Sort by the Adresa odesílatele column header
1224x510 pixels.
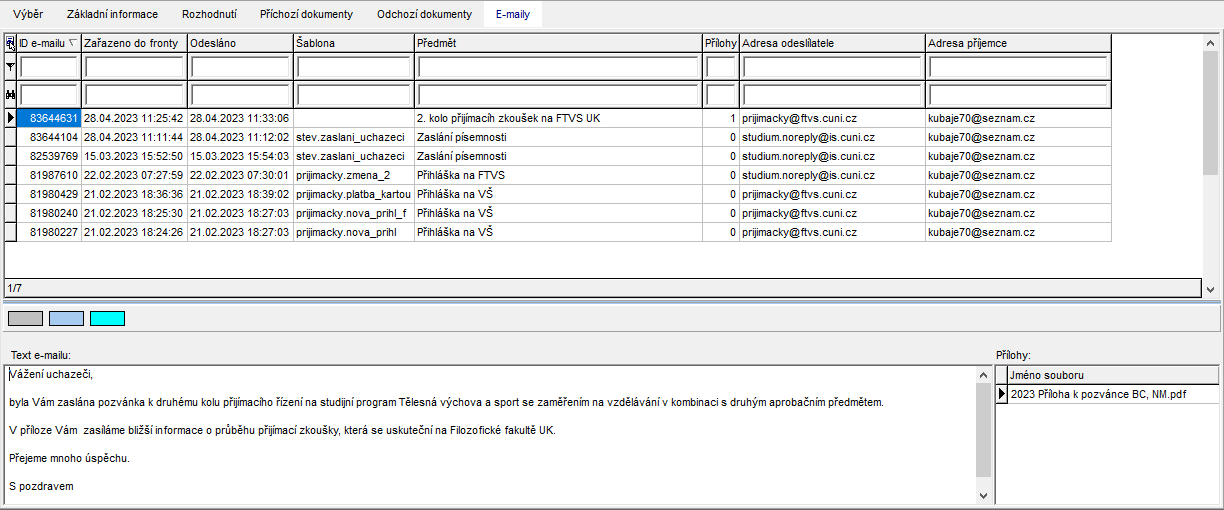click(x=832, y=43)
